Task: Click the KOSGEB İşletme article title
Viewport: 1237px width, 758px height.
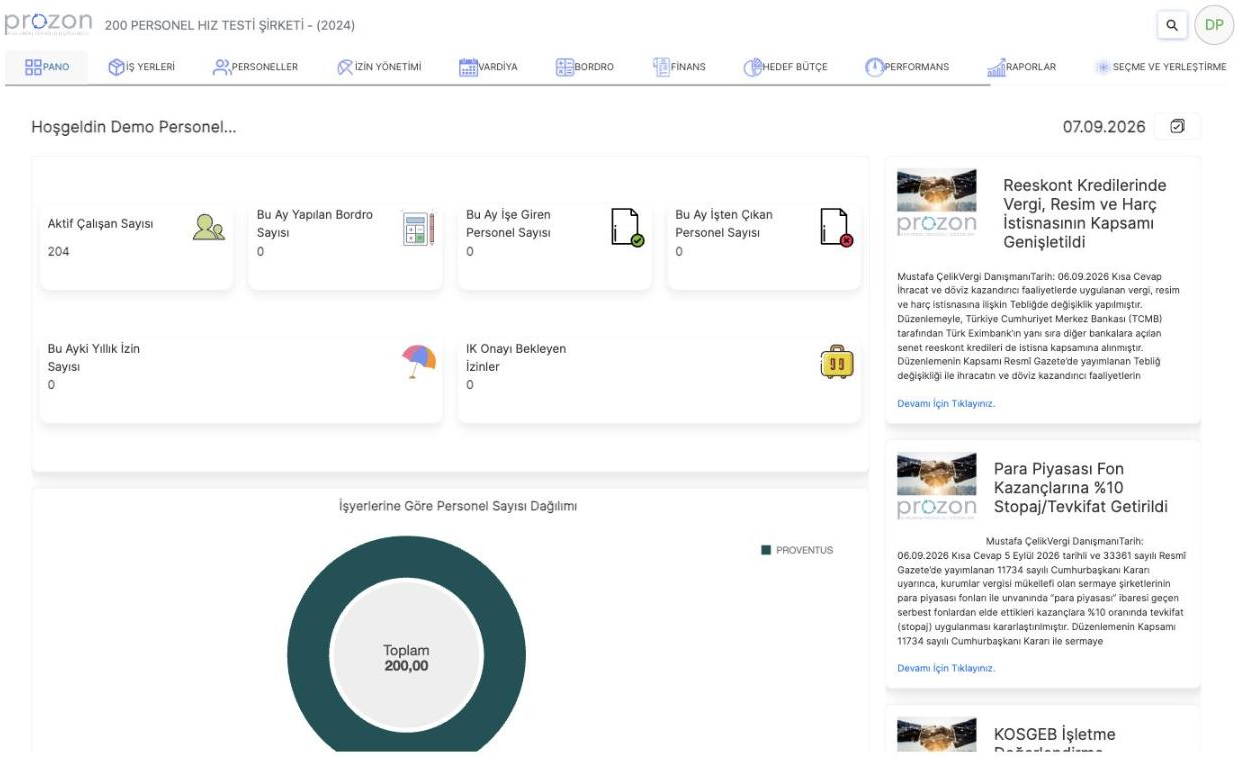Action: (1054, 742)
